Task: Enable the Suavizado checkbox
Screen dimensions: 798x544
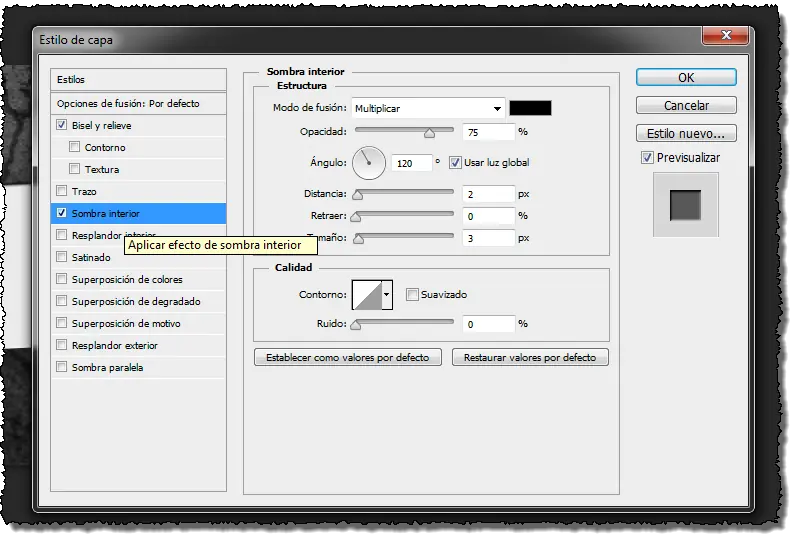Action: [x=412, y=294]
